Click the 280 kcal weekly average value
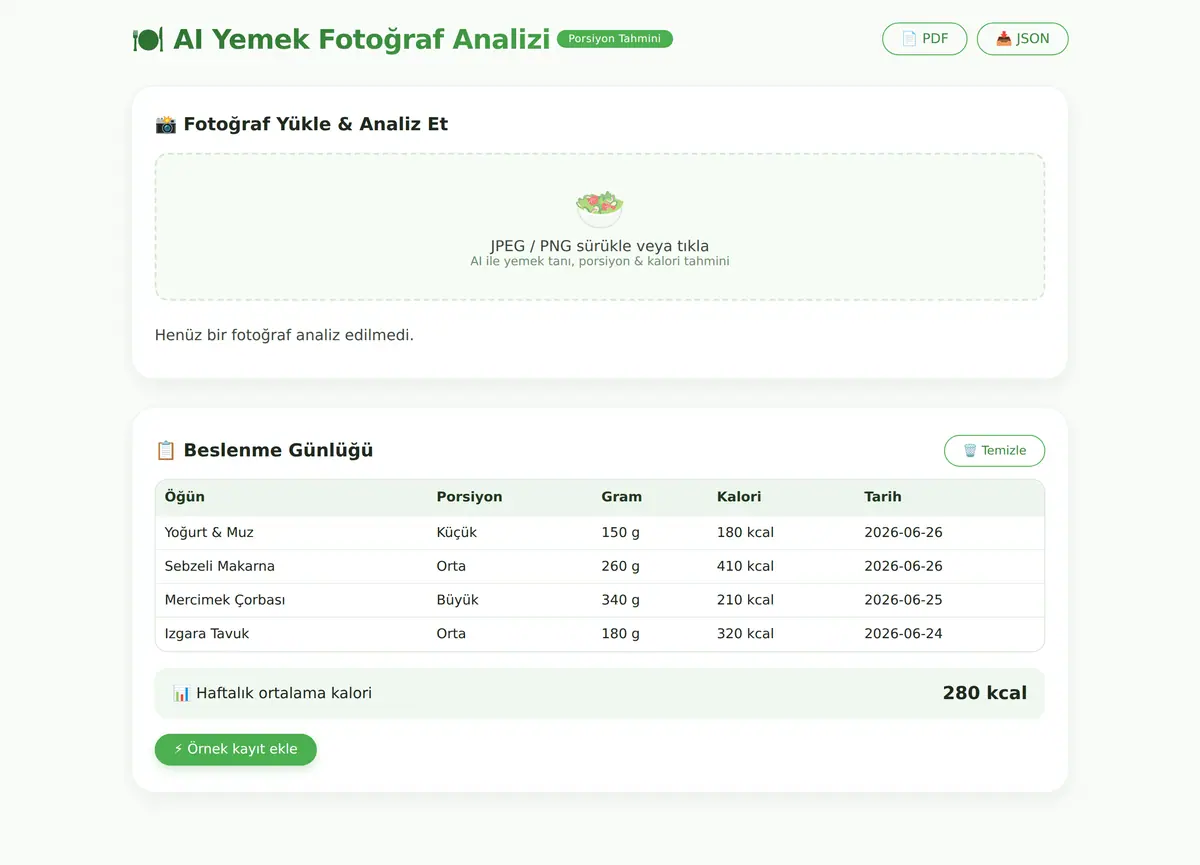The width and height of the screenshot is (1200, 865). [x=985, y=693]
